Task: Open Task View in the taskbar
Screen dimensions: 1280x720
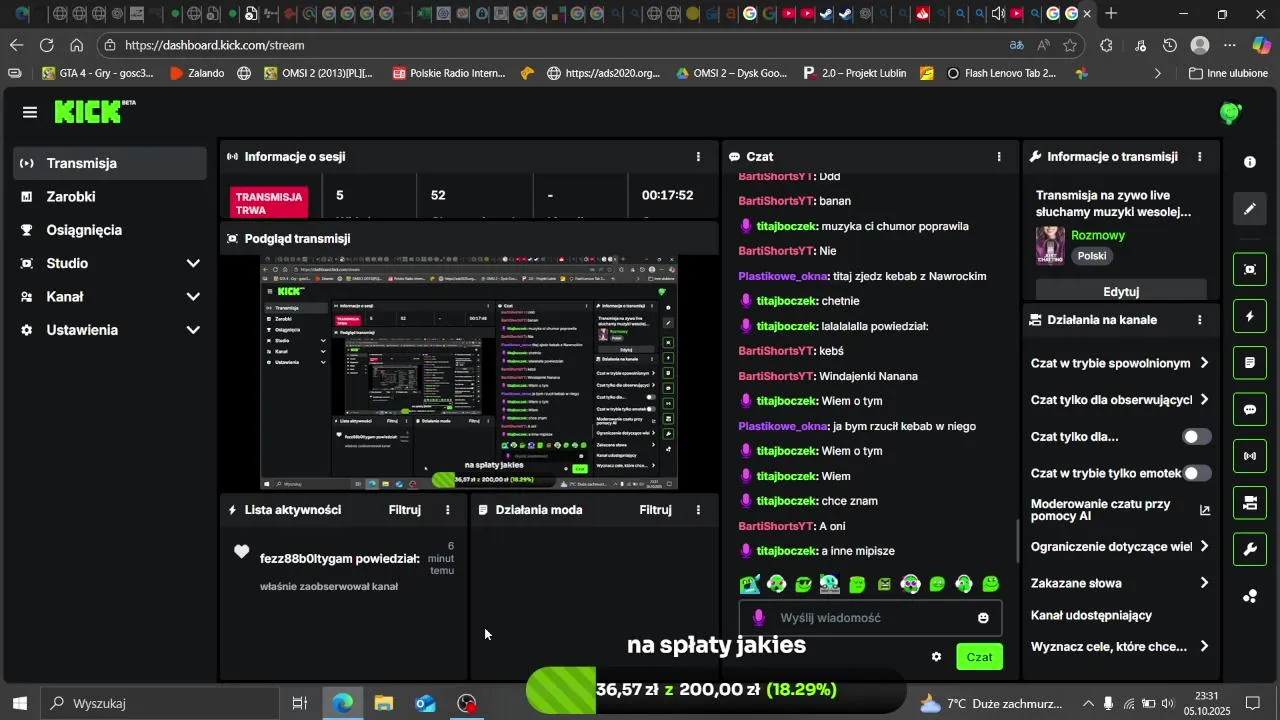Action: coord(299,703)
